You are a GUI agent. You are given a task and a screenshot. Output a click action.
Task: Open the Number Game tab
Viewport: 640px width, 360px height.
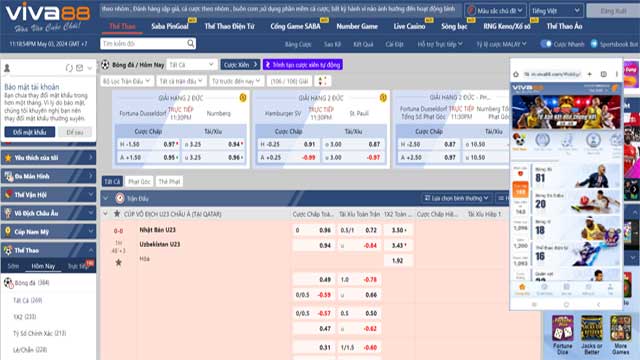tap(357, 26)
